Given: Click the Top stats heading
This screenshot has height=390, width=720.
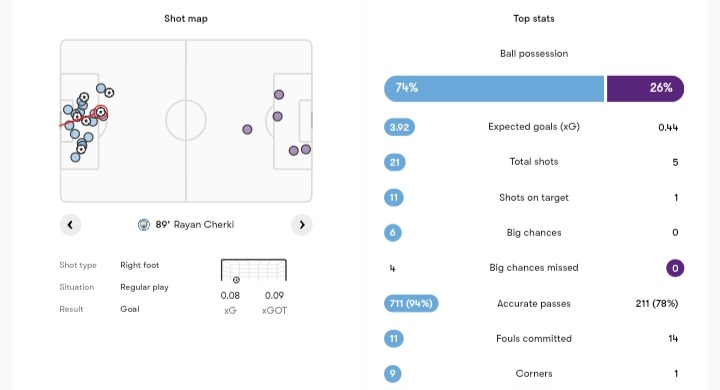Looking at the screenshot, I should click(x=534, y=19).
